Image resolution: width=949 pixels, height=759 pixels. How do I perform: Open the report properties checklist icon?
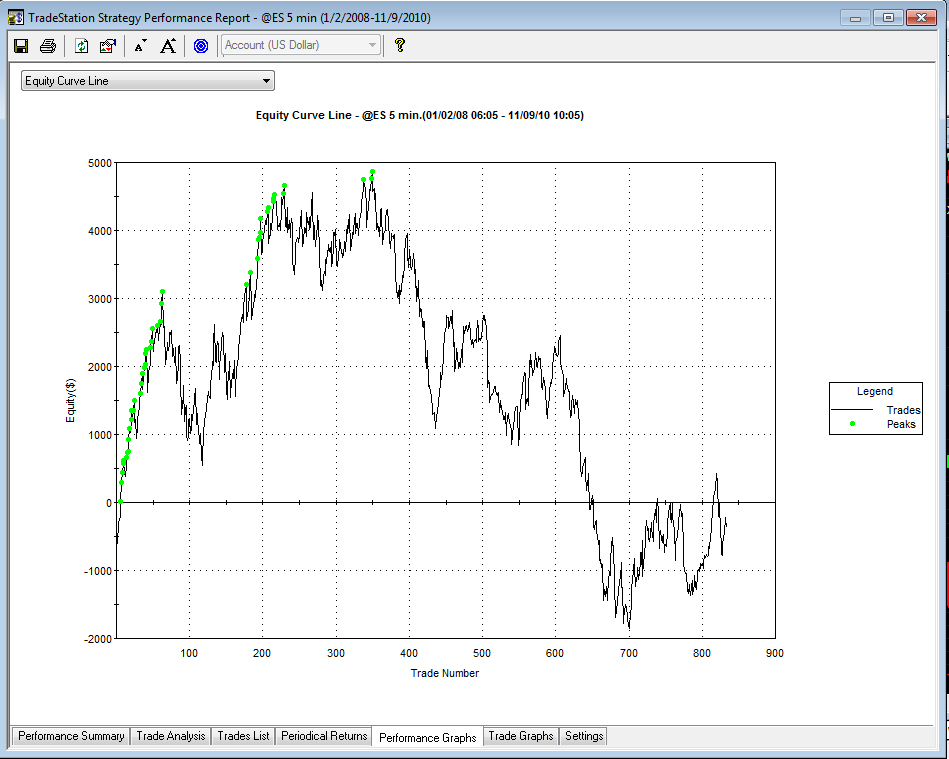(108, 45)
